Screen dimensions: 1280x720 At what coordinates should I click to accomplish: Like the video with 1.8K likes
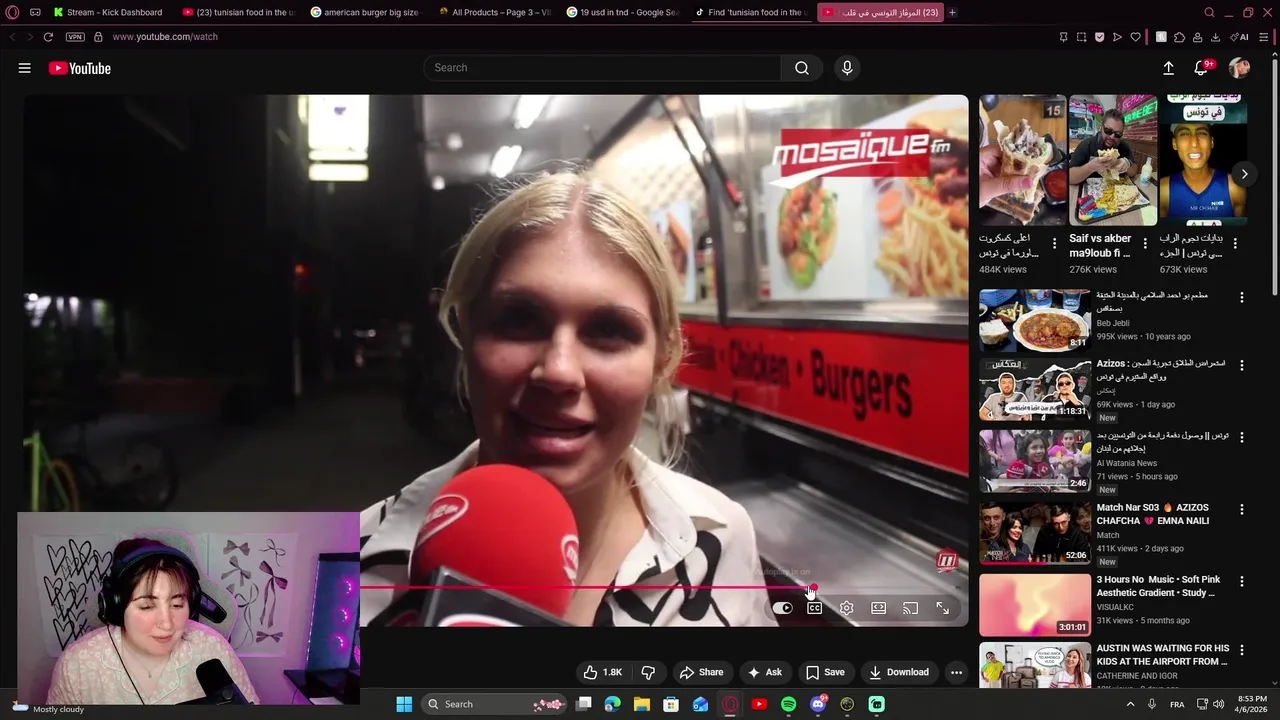[x=603, y=672]
